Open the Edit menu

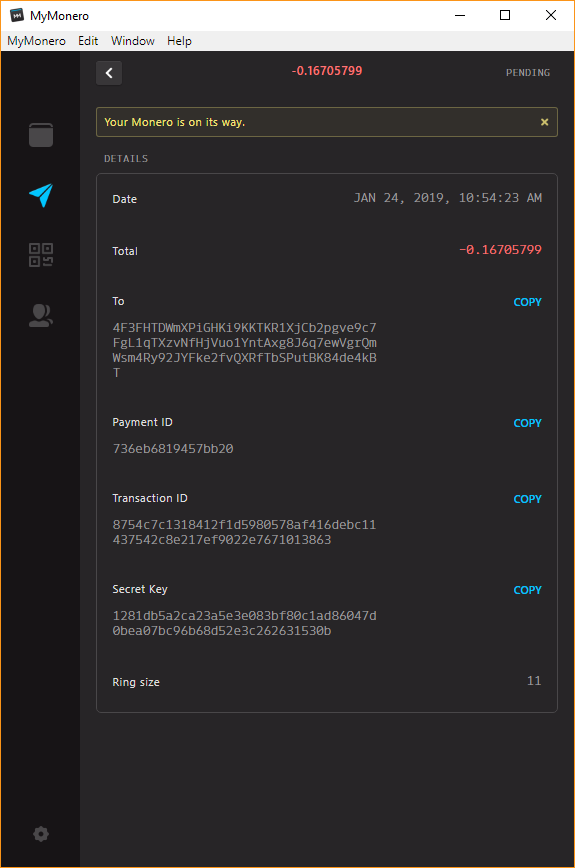coord(88,41)
